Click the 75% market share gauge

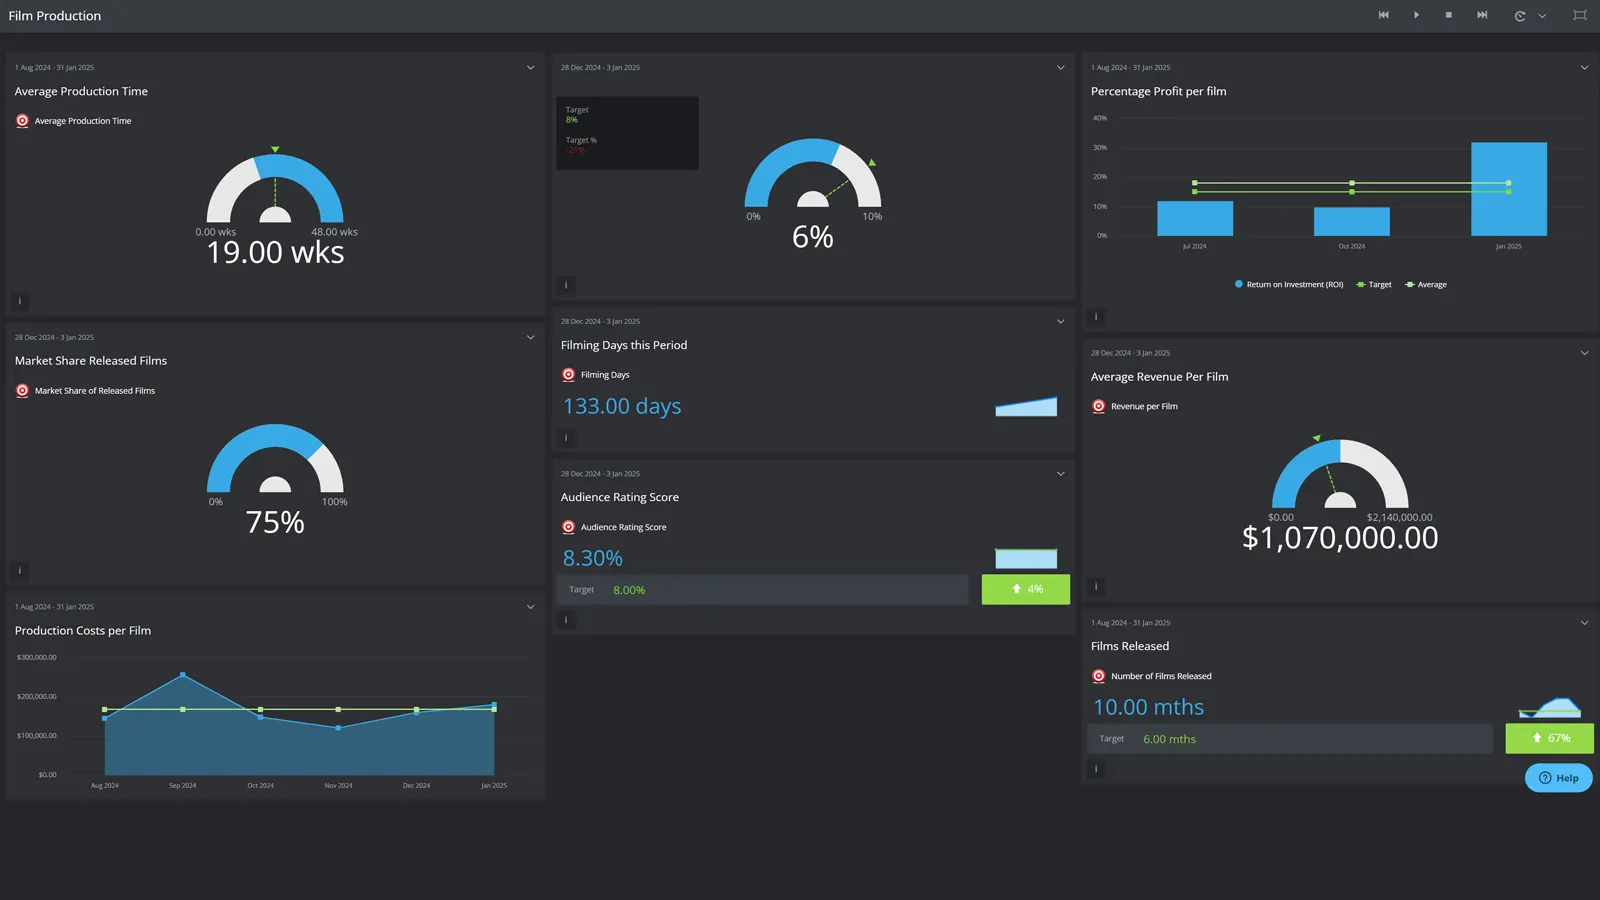275,458
